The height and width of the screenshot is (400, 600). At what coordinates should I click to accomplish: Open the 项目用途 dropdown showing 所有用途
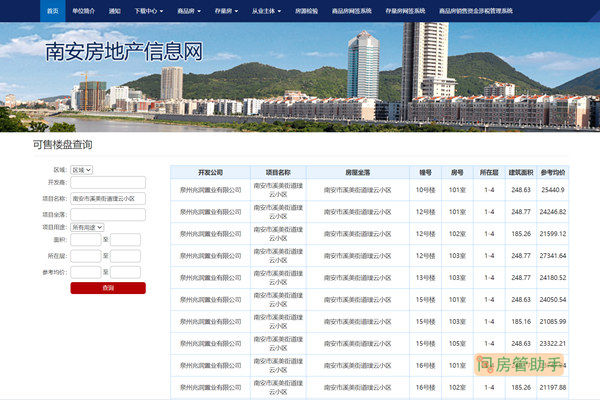point(87,227)
